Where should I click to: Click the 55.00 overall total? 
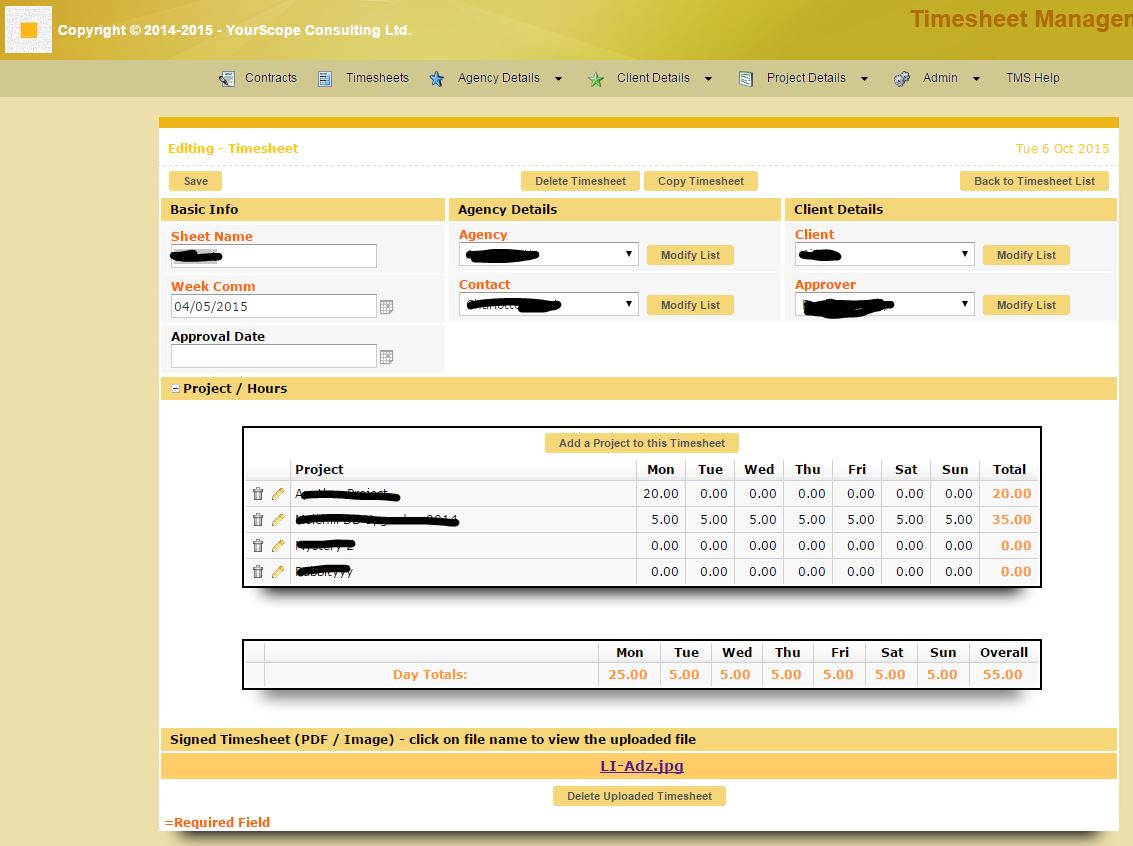tap(1002, 675)
